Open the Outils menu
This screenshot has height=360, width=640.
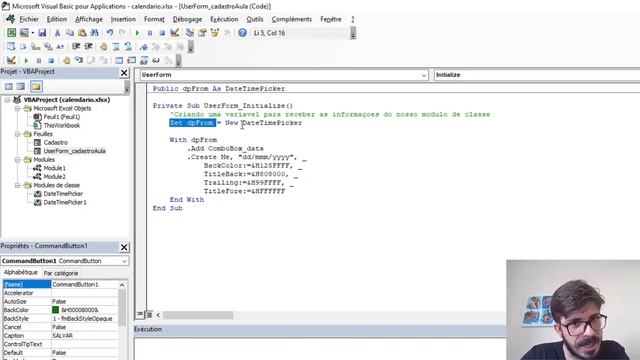click(255, 19)
